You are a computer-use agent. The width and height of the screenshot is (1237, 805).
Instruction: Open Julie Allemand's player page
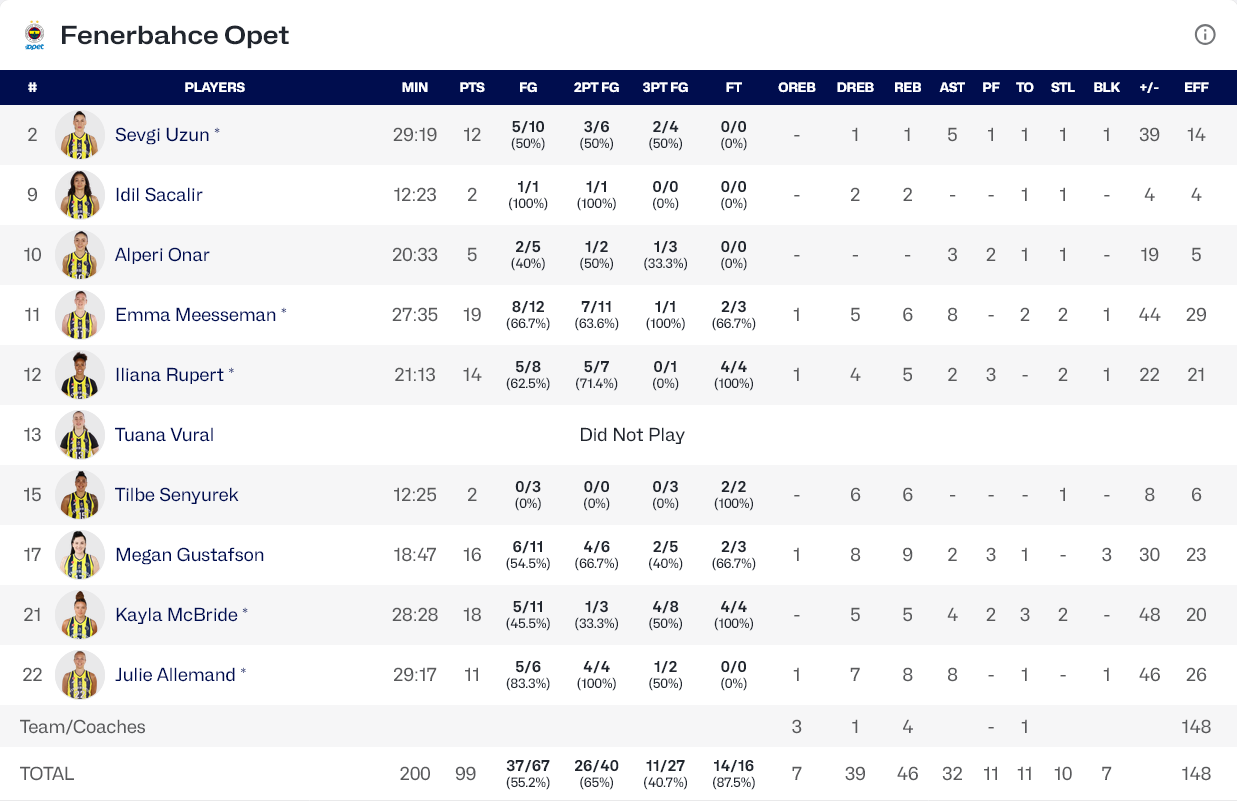(x=175, y=675)
